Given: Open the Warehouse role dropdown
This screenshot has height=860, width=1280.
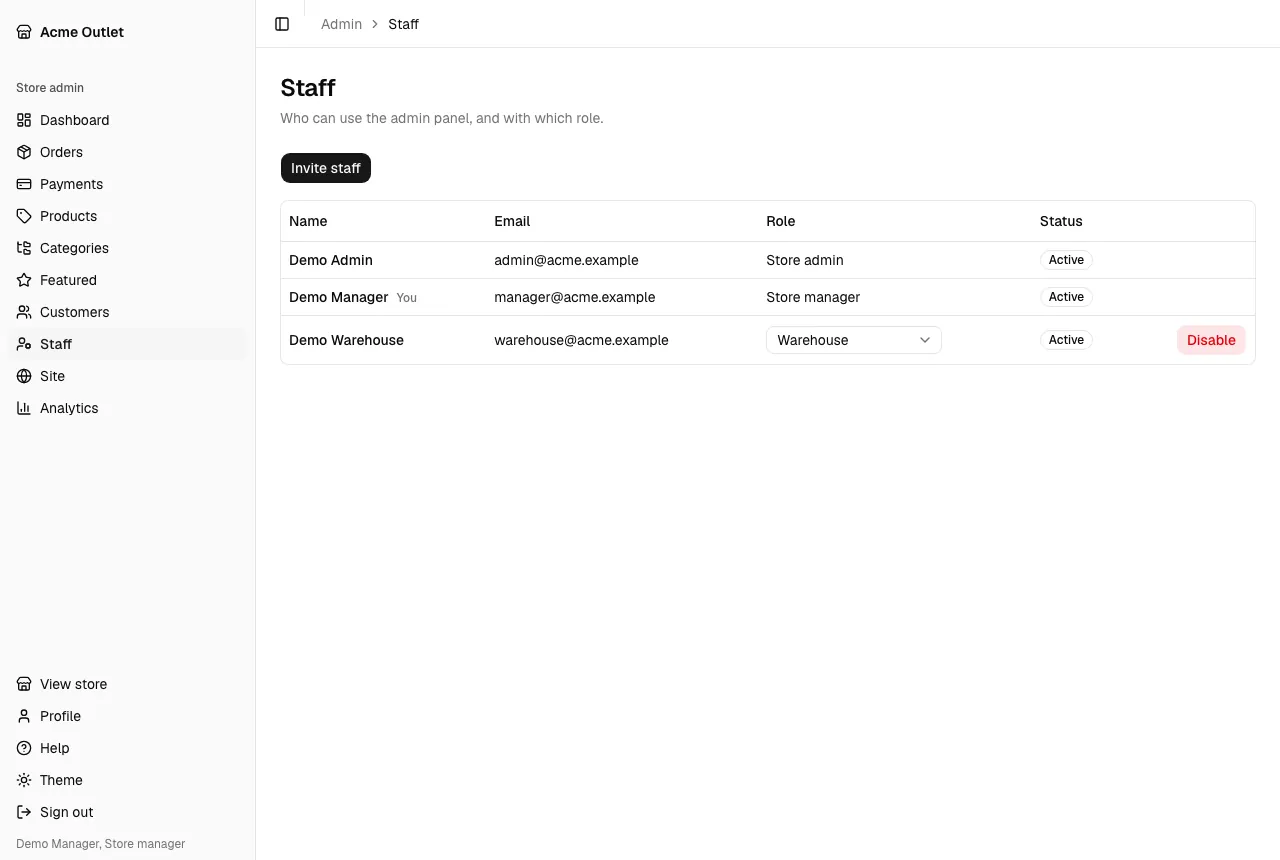Looking at the screenshot, I should click(x=854, y=340).
